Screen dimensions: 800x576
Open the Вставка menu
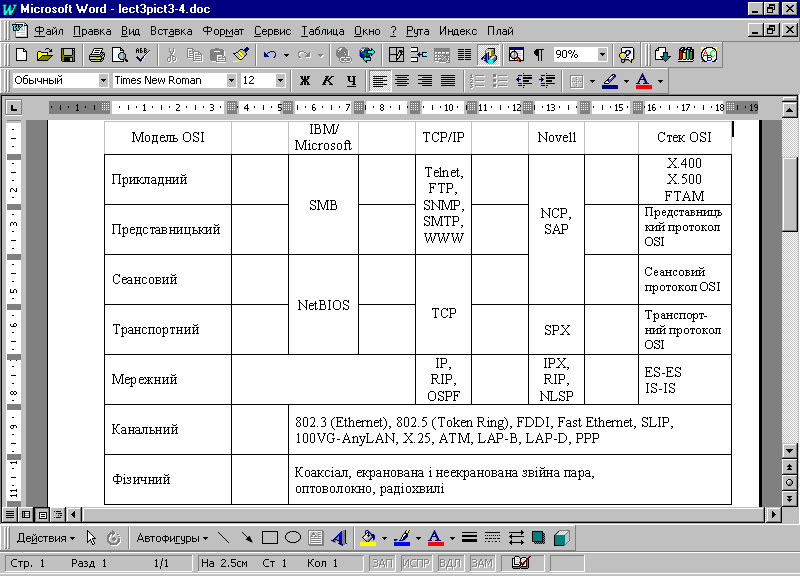(x=171, y=31)
